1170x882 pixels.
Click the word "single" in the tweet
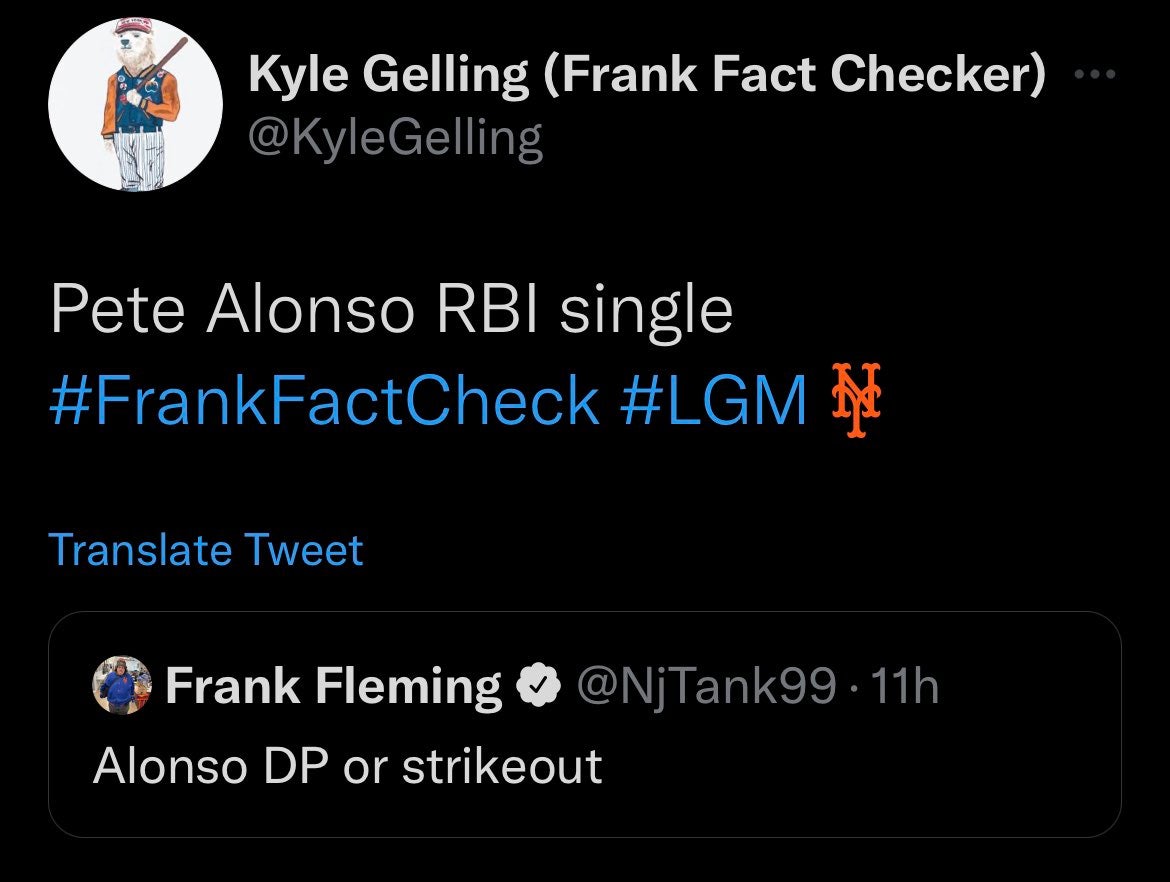coord(646,310)
